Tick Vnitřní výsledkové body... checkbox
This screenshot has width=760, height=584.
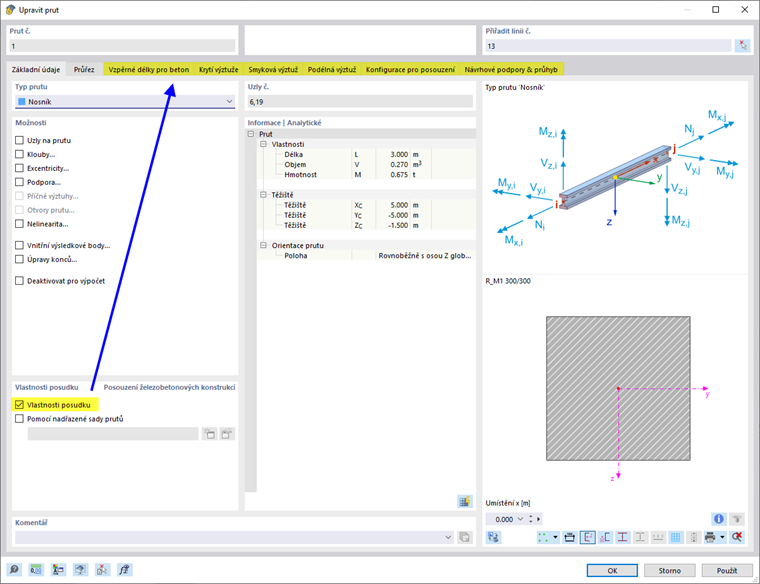point(19,245)
